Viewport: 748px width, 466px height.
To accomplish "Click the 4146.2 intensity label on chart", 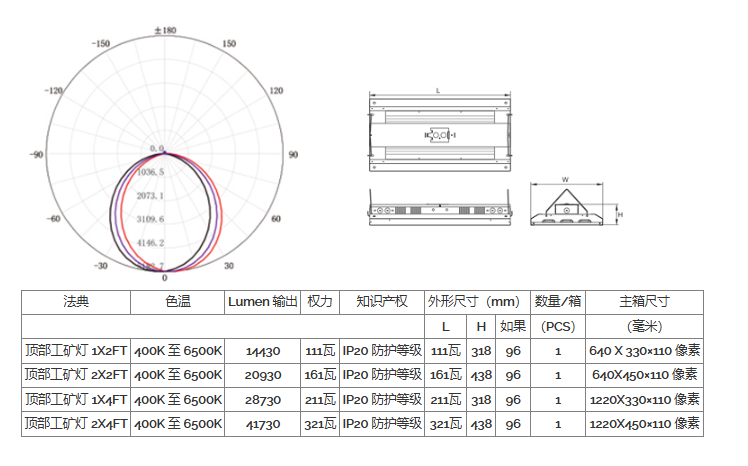I will pos(150,243).
